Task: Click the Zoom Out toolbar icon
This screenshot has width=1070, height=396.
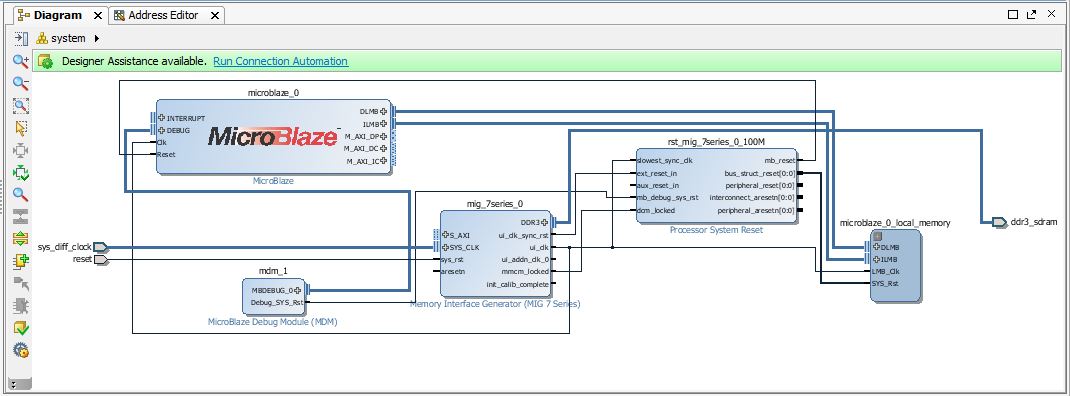Action: point(21,83)
